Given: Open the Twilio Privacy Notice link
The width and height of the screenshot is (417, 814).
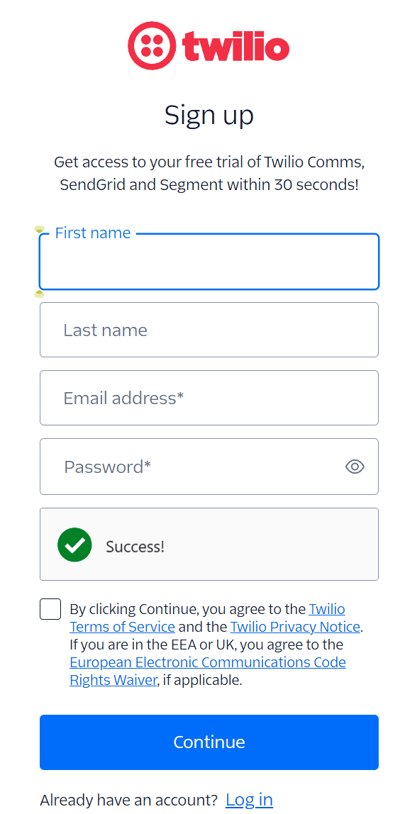Looking at the screenshot, I should click(x=295, y=627).
